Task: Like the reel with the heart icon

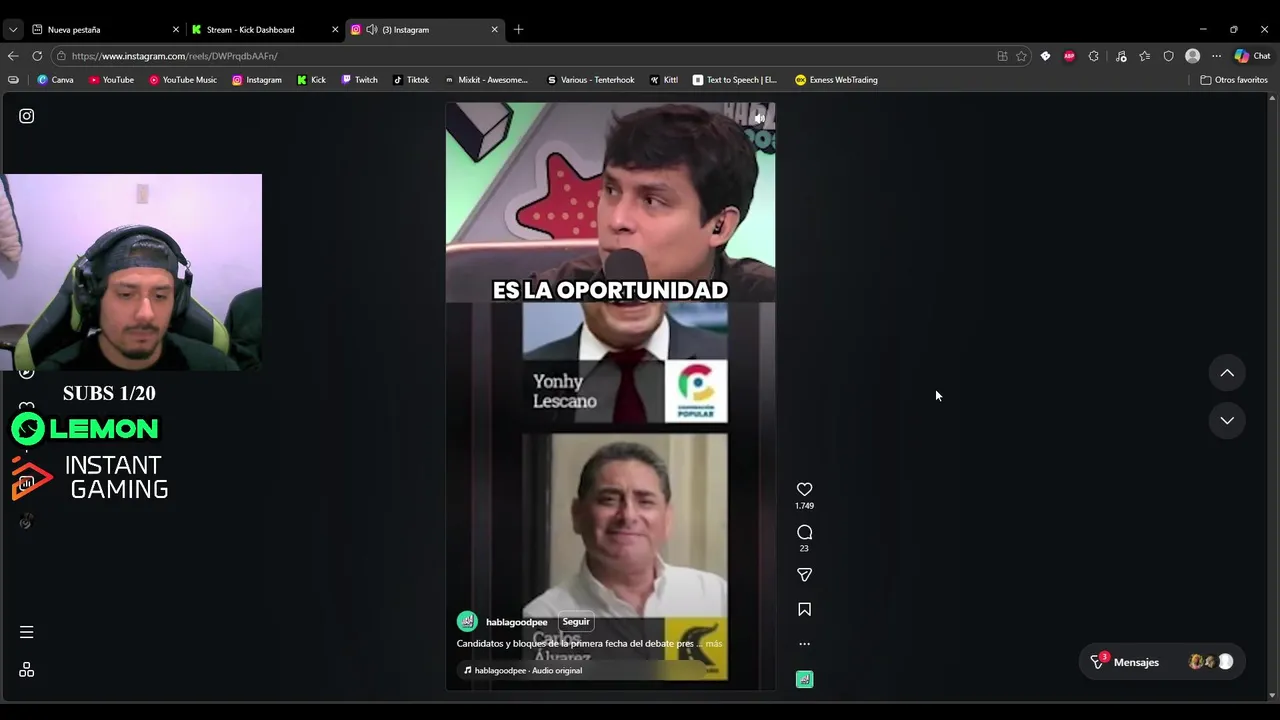Action: (804, 489)
